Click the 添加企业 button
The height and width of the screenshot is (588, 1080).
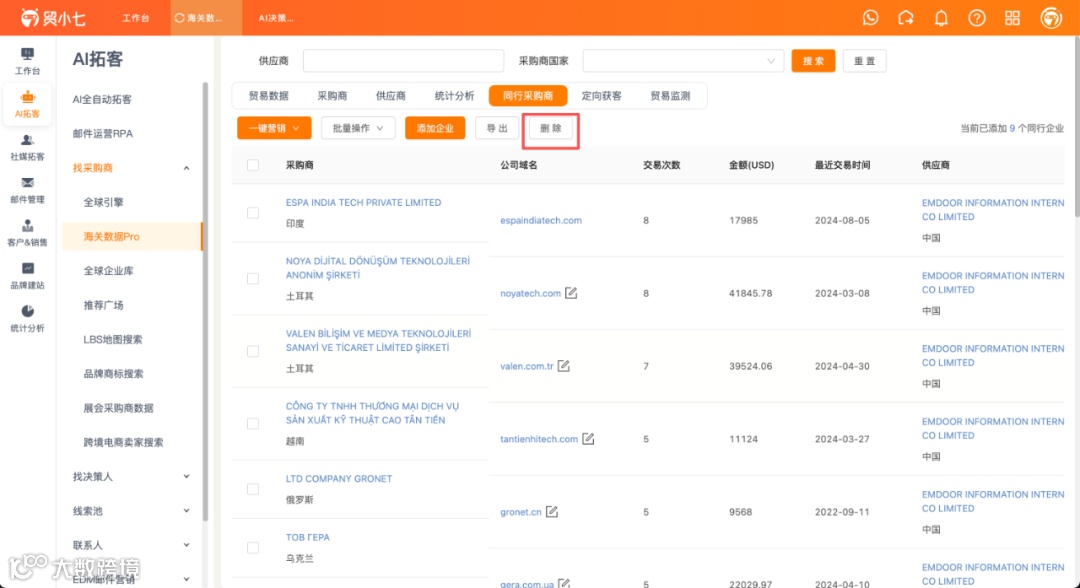(x=435, y=128)
